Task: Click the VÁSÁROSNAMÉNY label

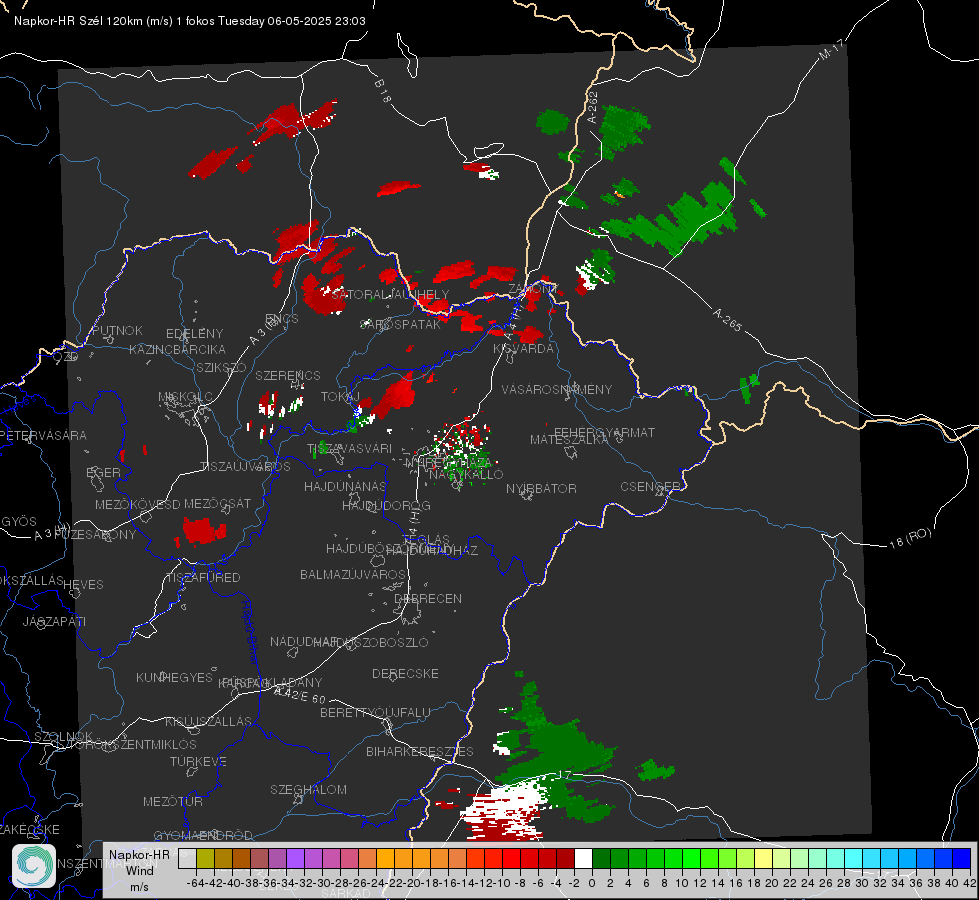Action: tap(557, 389)
